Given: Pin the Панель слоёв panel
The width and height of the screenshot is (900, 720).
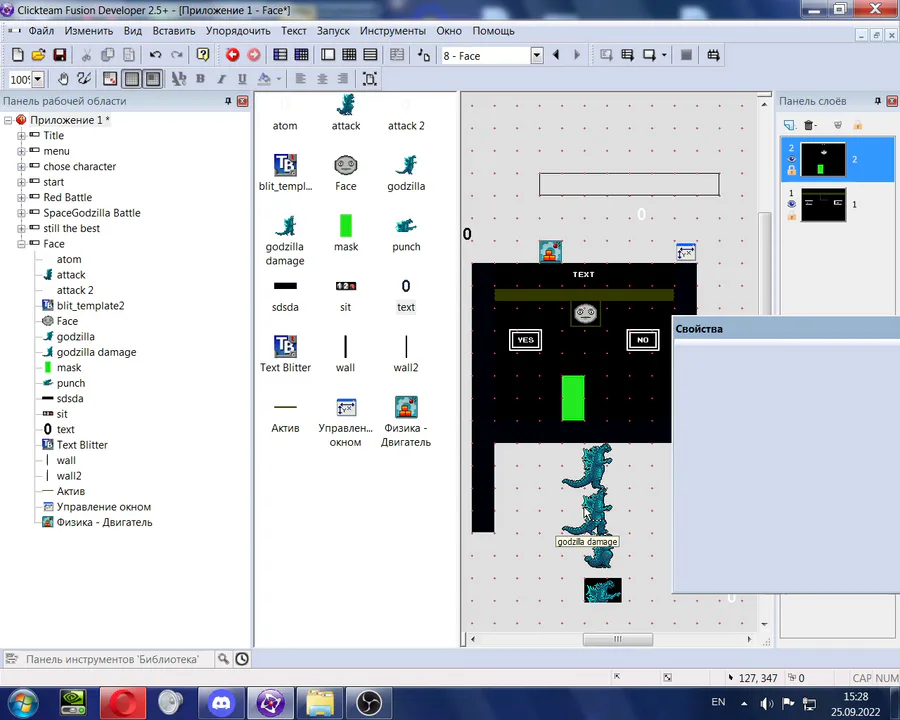Looking at the screenshot, I should pos(878,101).
